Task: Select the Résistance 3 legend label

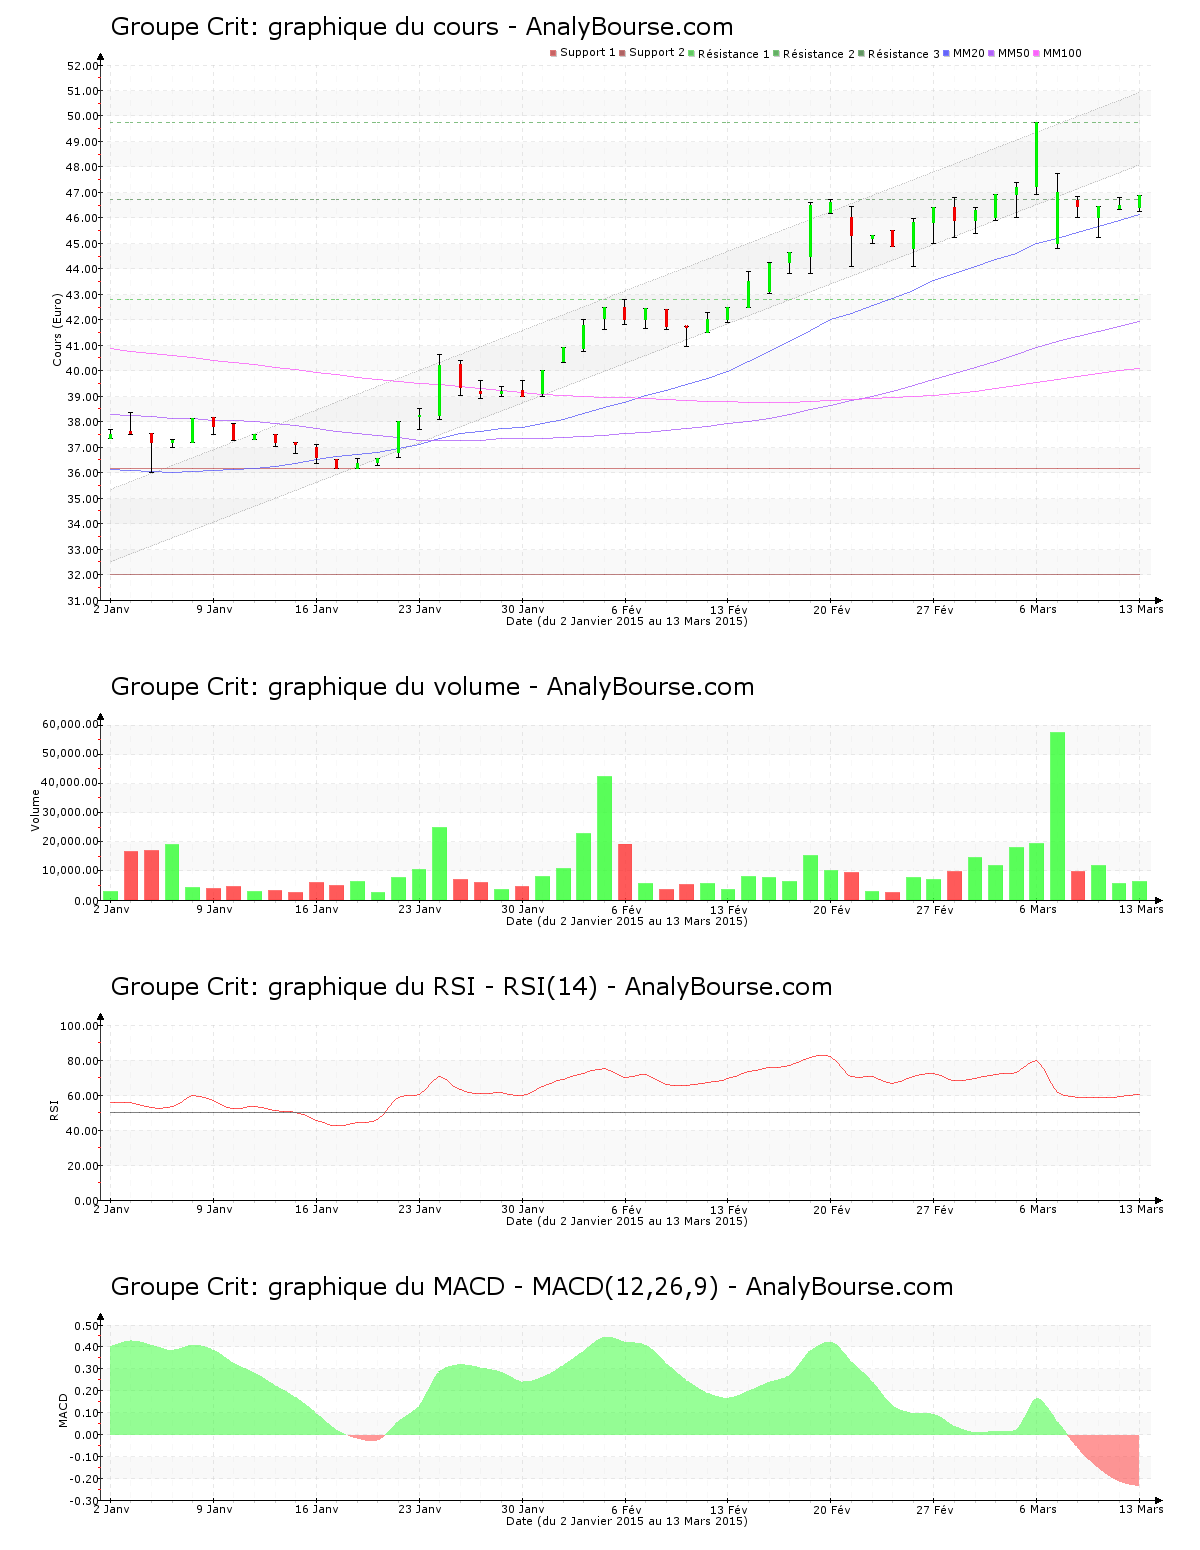Action: pyautogui.click(x=904, y=54)
